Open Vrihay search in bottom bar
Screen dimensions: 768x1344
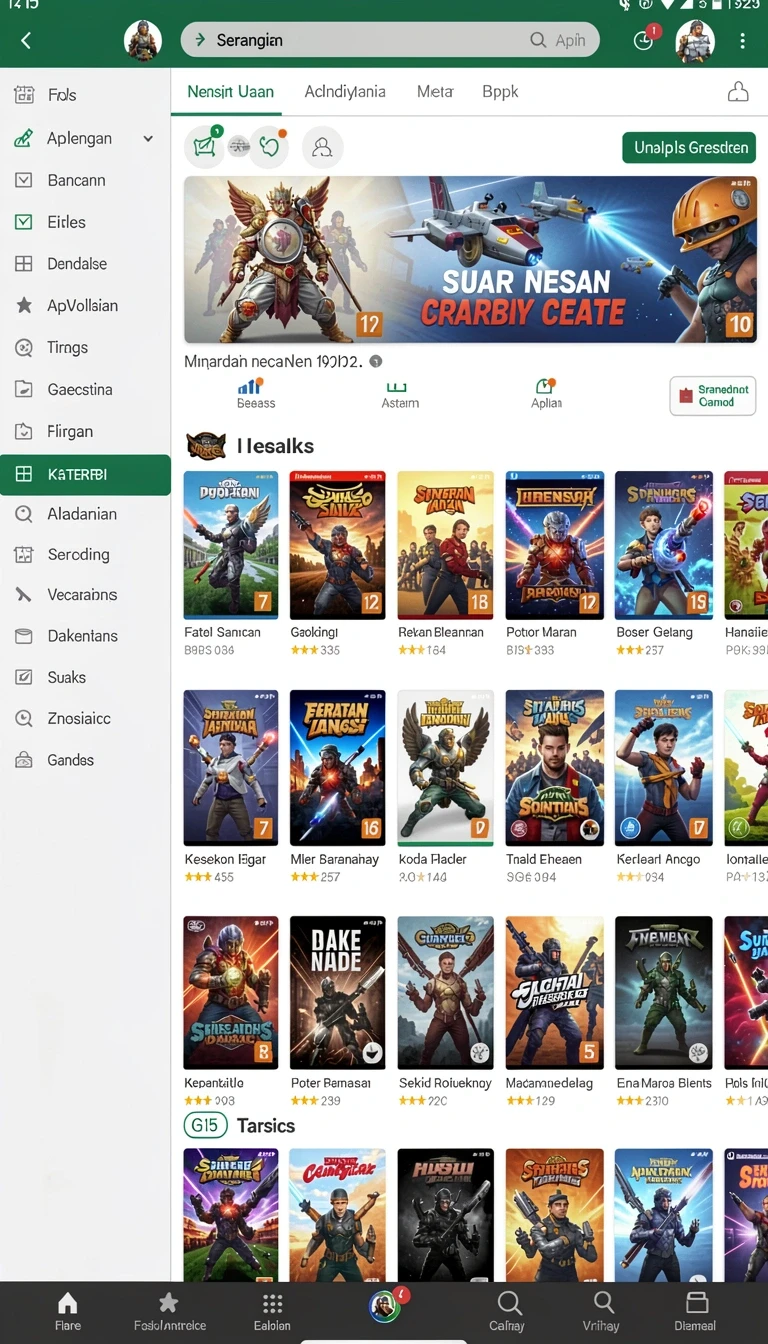tap(602, 1311)
